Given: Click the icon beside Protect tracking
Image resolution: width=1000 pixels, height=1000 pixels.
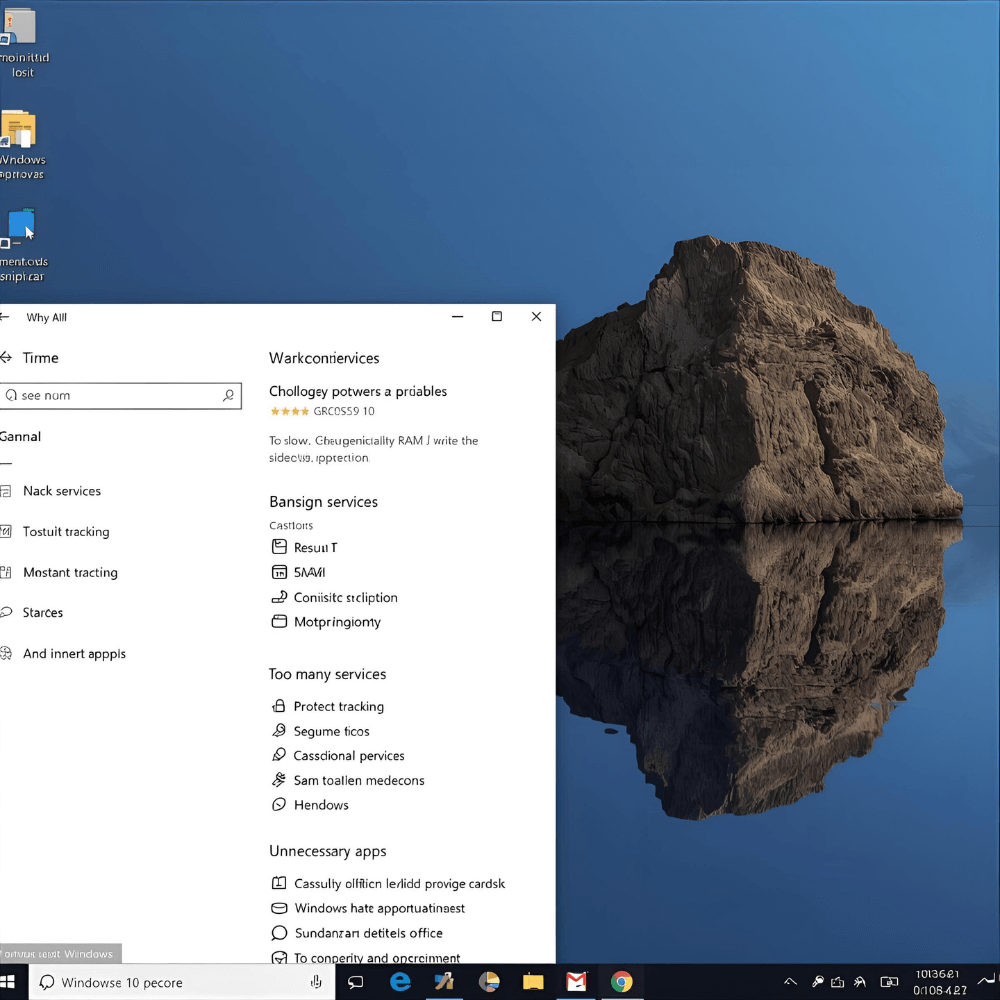Looking at the screenshot, I should (279, 706).
